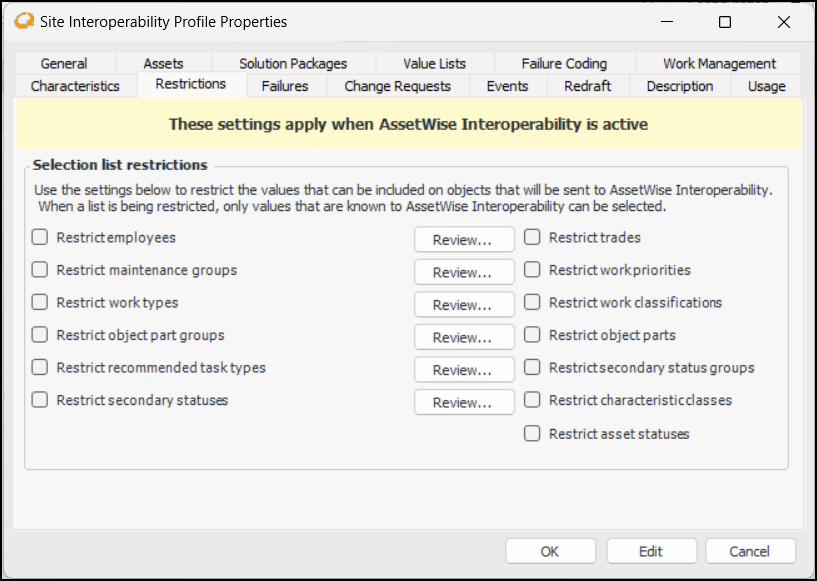
Task: Select Restrict secondary status groups checkbox
Action: coord(532,368)
